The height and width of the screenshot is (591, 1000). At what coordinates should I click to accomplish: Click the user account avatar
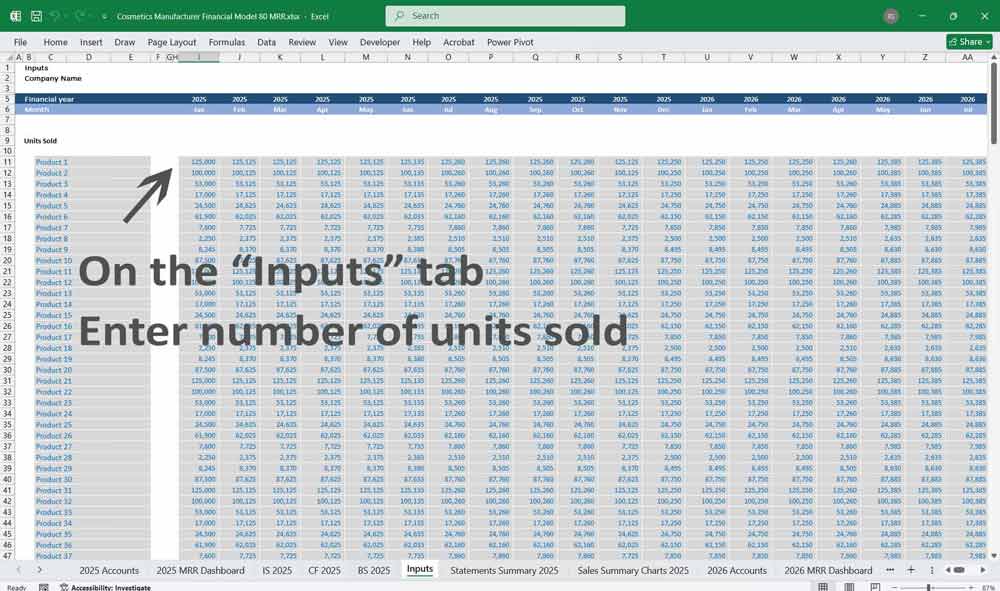pyautogui.click(x=891, y=16)
